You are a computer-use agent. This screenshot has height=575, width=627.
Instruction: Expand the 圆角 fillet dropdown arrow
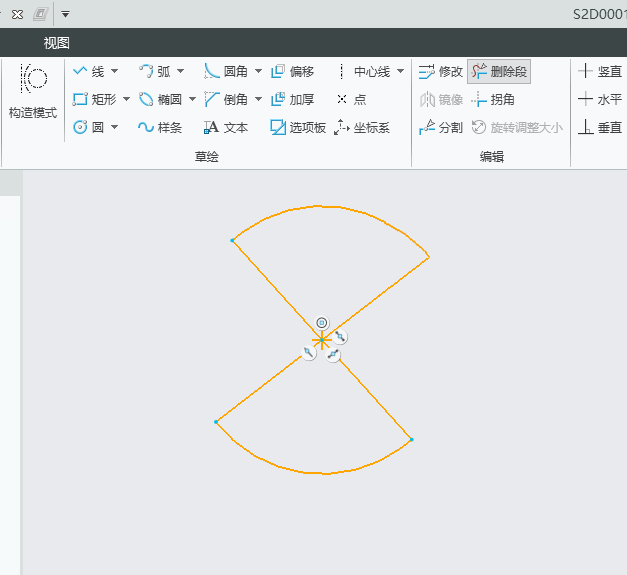tap(258, 72)
